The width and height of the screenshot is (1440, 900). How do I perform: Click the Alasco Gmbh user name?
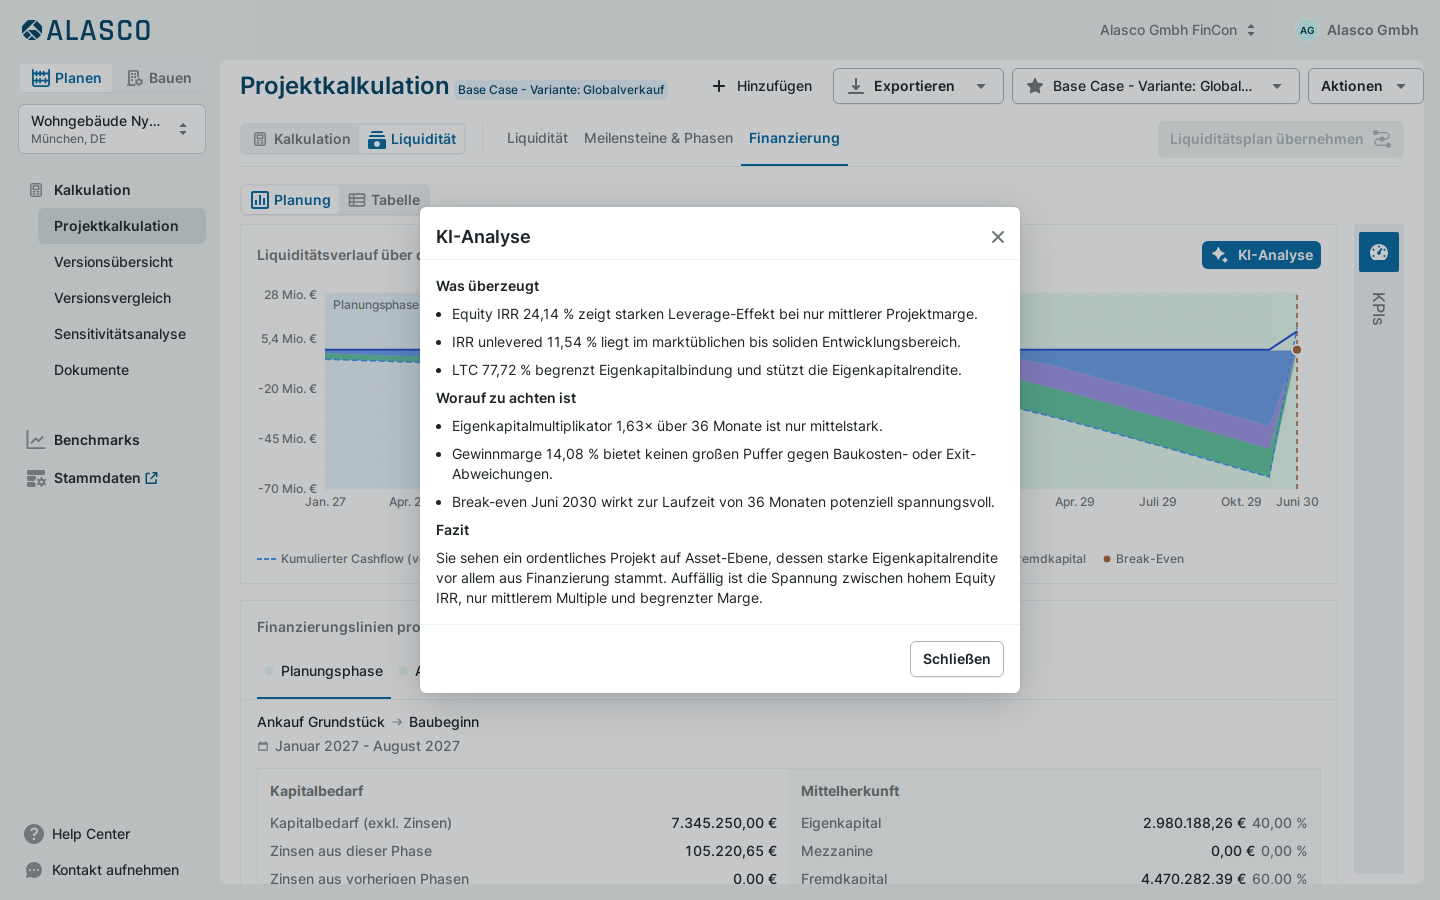coord(1372,30)
